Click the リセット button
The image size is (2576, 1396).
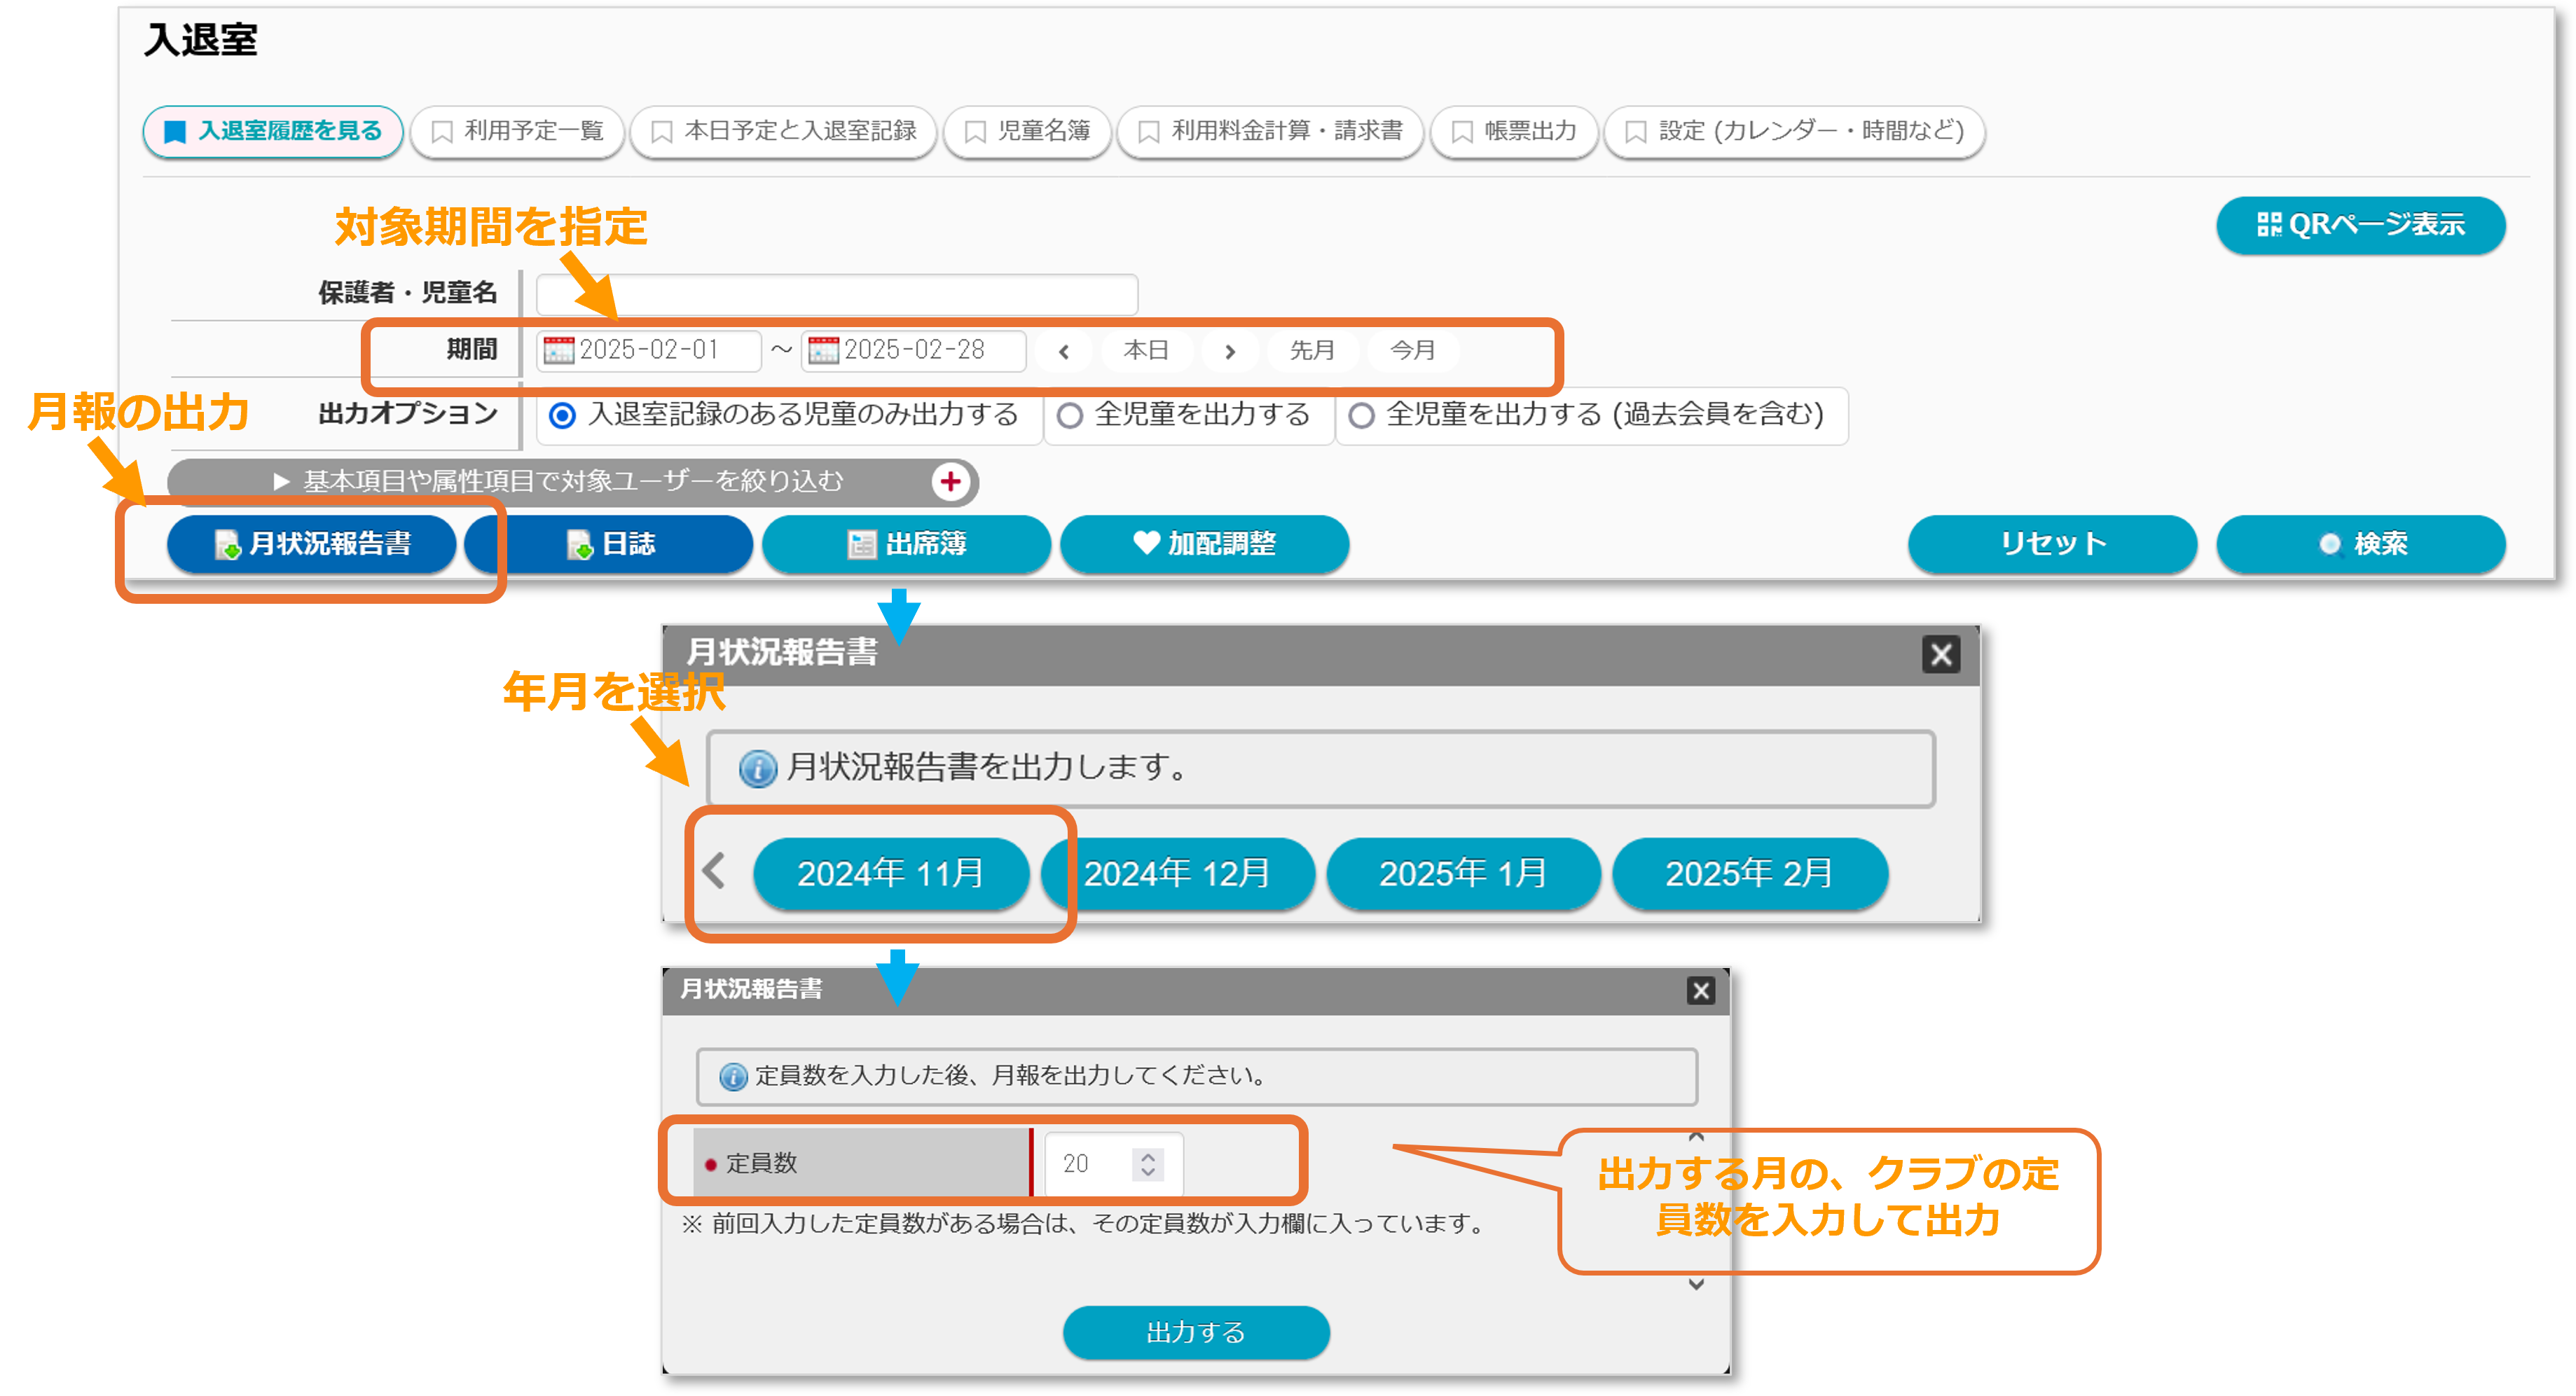(x=2052, y=544)
